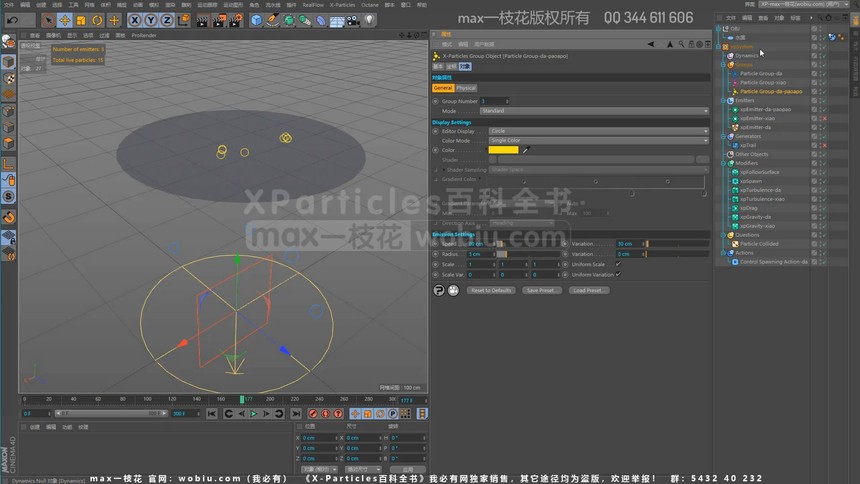Screen dimensions: 860x484
Task: Toggle the Uniform Scale checkbox
Action: 618,264
